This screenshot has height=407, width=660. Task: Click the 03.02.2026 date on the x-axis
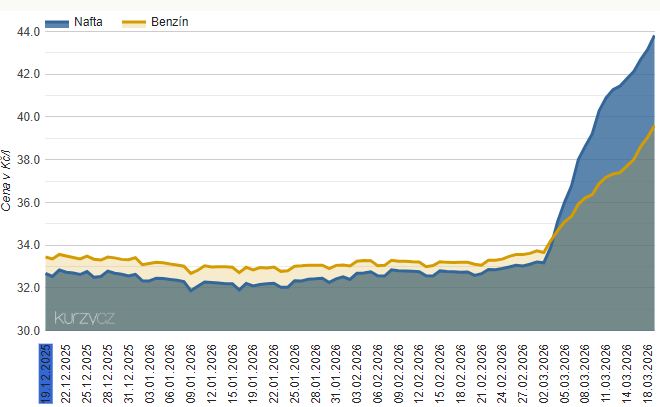pyautogui.click(x=356, y=371)
